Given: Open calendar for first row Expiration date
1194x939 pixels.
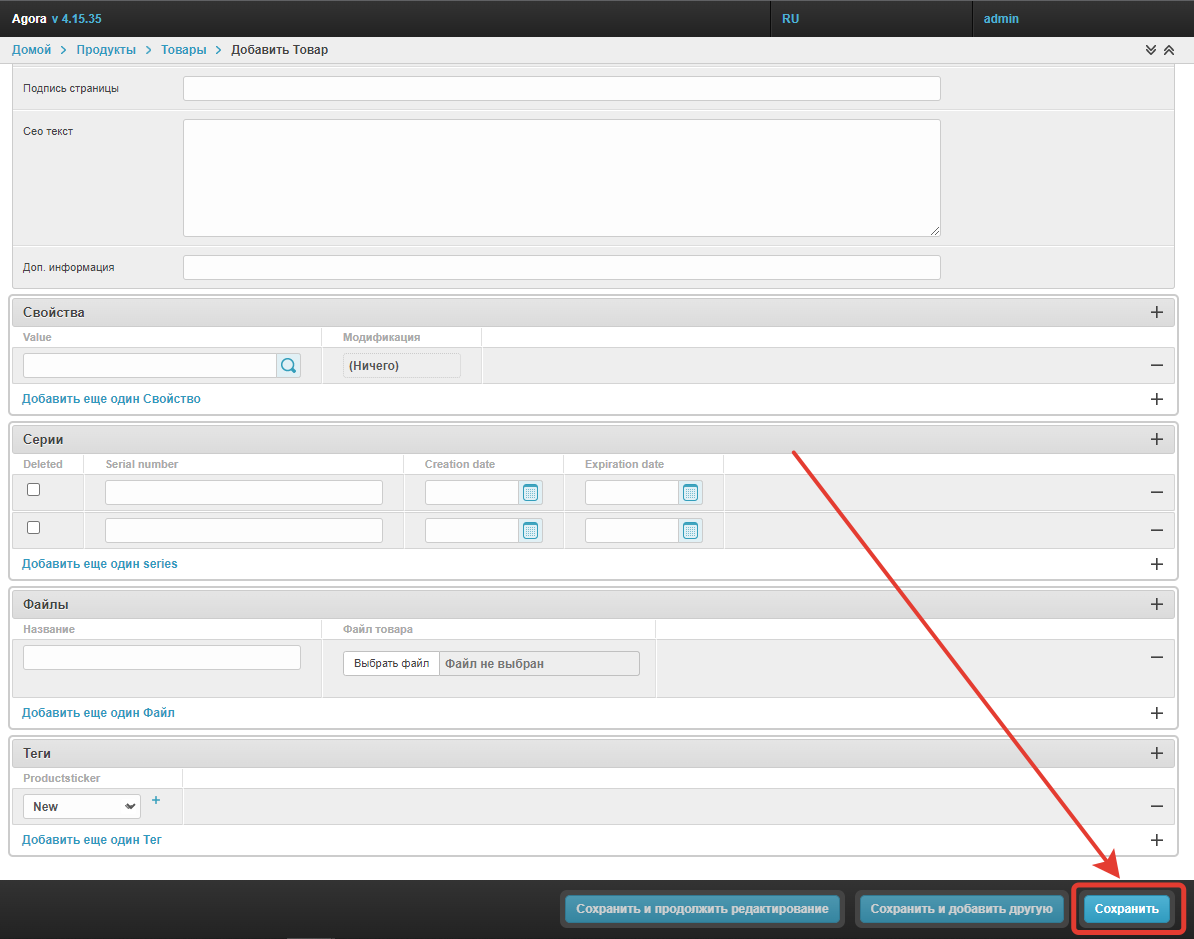Looking at the screenshot, I should (691, 492).
